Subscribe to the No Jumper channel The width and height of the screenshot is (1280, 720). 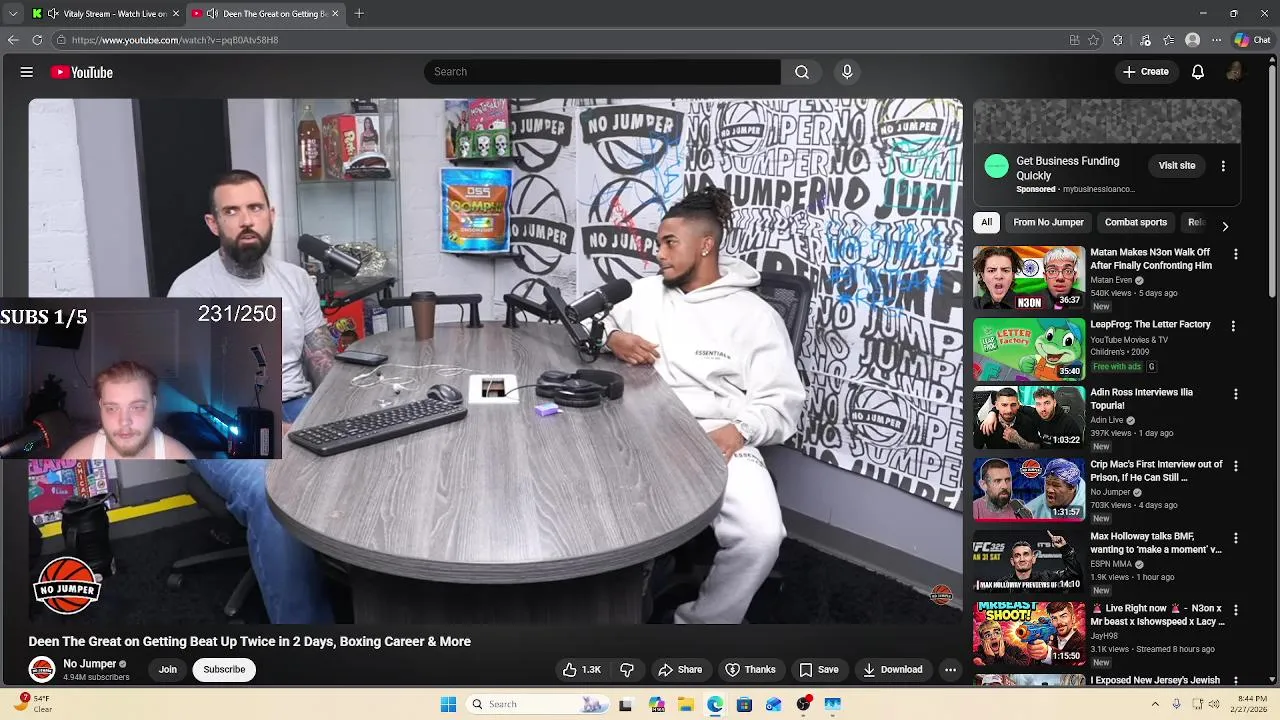tap(224, 670)
